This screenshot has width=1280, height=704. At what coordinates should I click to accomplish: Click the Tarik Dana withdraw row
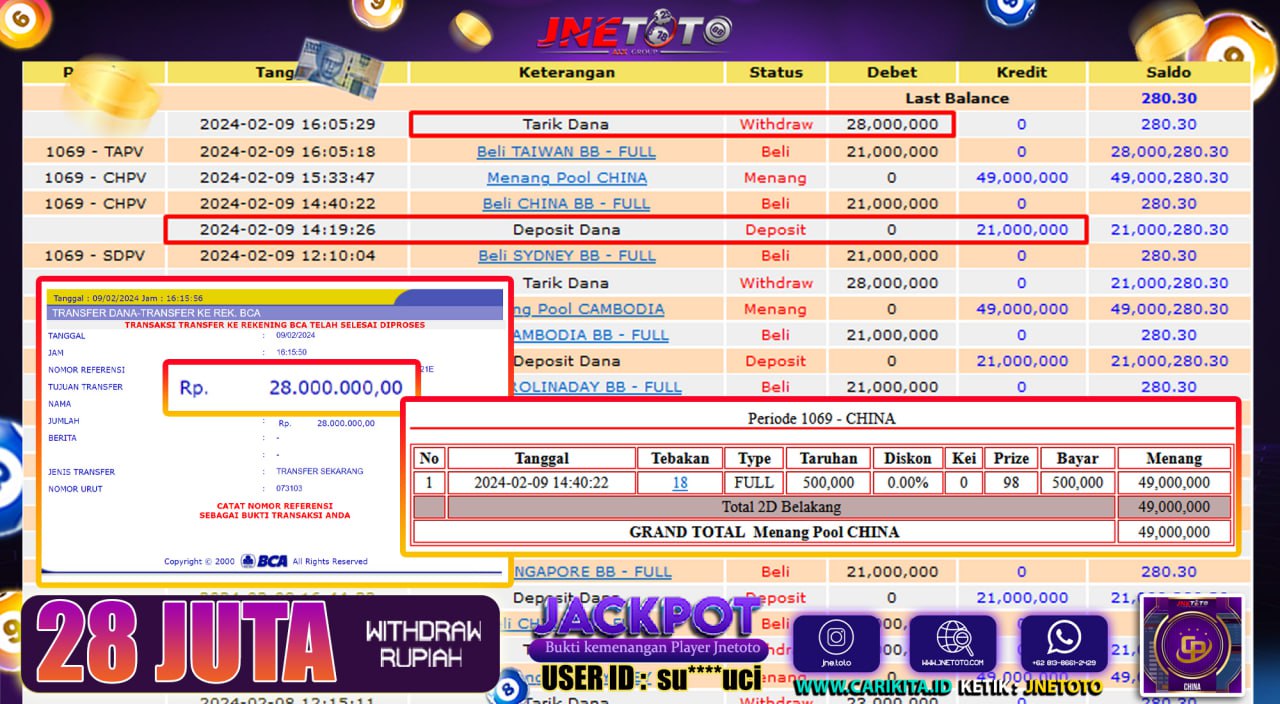(566, 125)
